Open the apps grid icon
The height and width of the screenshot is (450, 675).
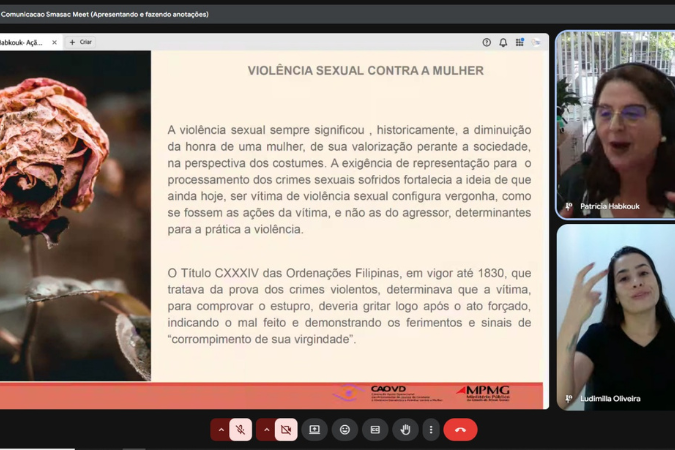tap(520, 42)
